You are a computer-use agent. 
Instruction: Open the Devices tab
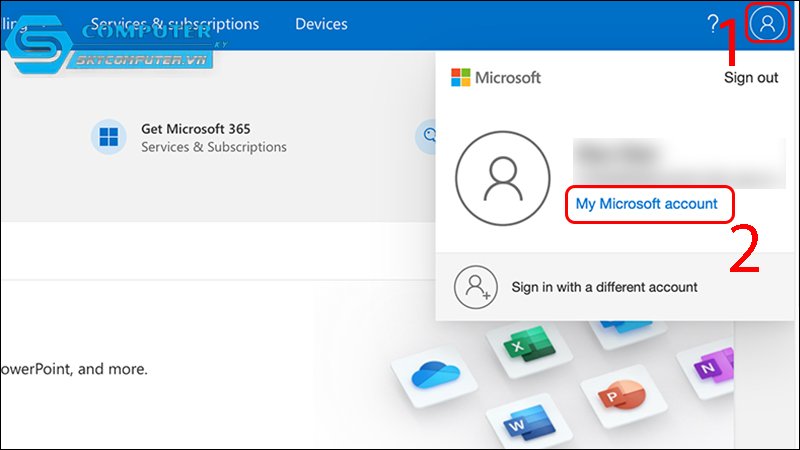pyautogui.click(x=321, y=24)
